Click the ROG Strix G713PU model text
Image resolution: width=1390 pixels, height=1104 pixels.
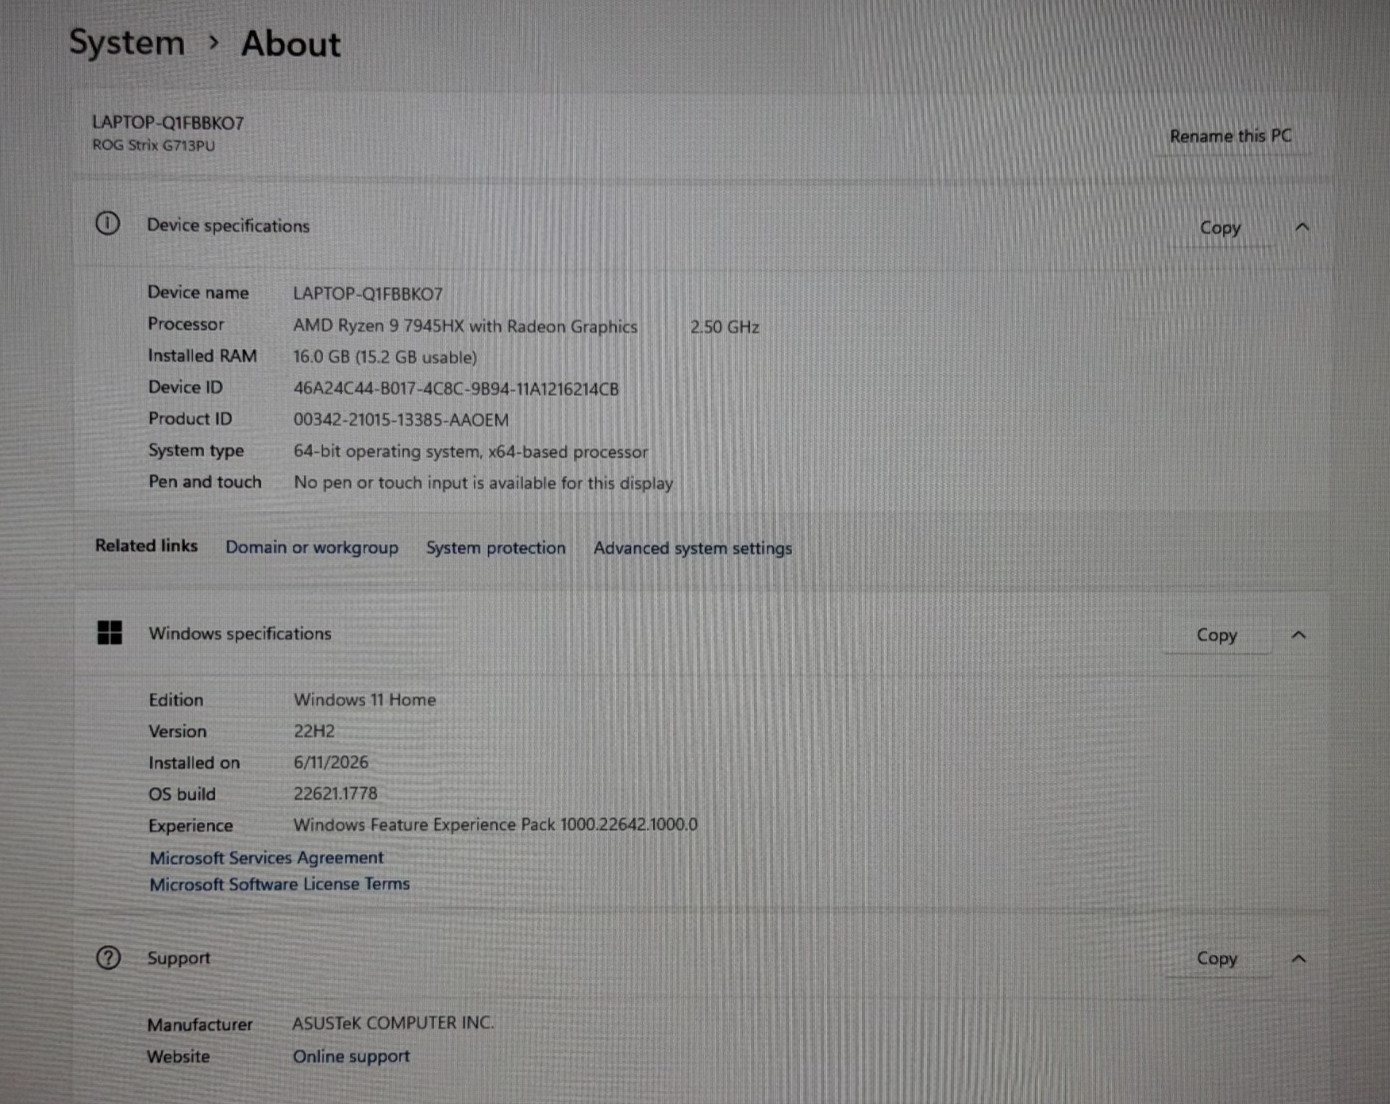pyautogui.click(x=153, y=145)
